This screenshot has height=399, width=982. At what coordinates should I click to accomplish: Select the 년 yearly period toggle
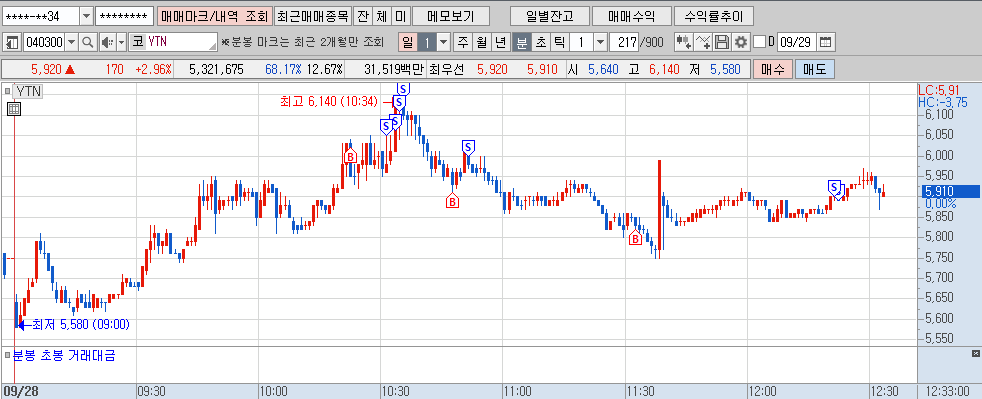click(500, 43)
